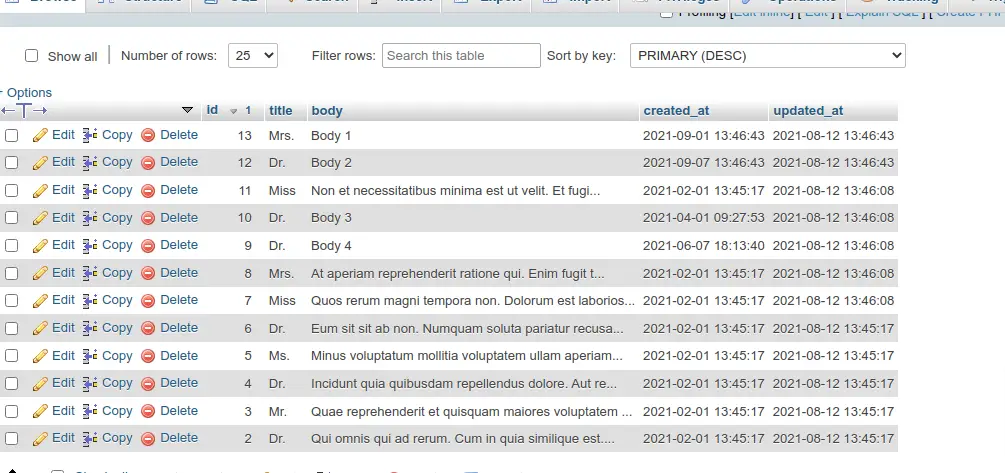Open the Options link above the table
Screen dimensions: 1005x473
tap(29, 92)
